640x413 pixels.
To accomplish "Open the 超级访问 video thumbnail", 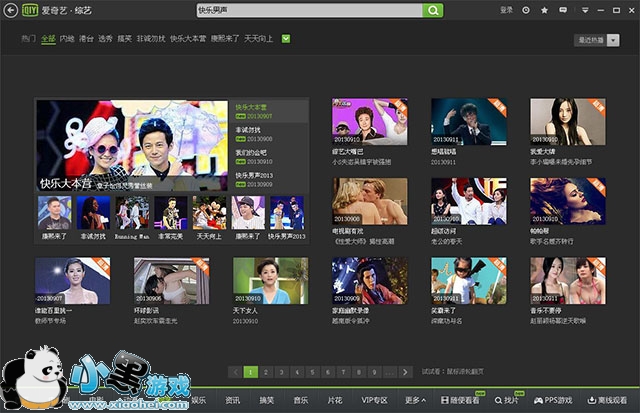I will tap(469, 201).
